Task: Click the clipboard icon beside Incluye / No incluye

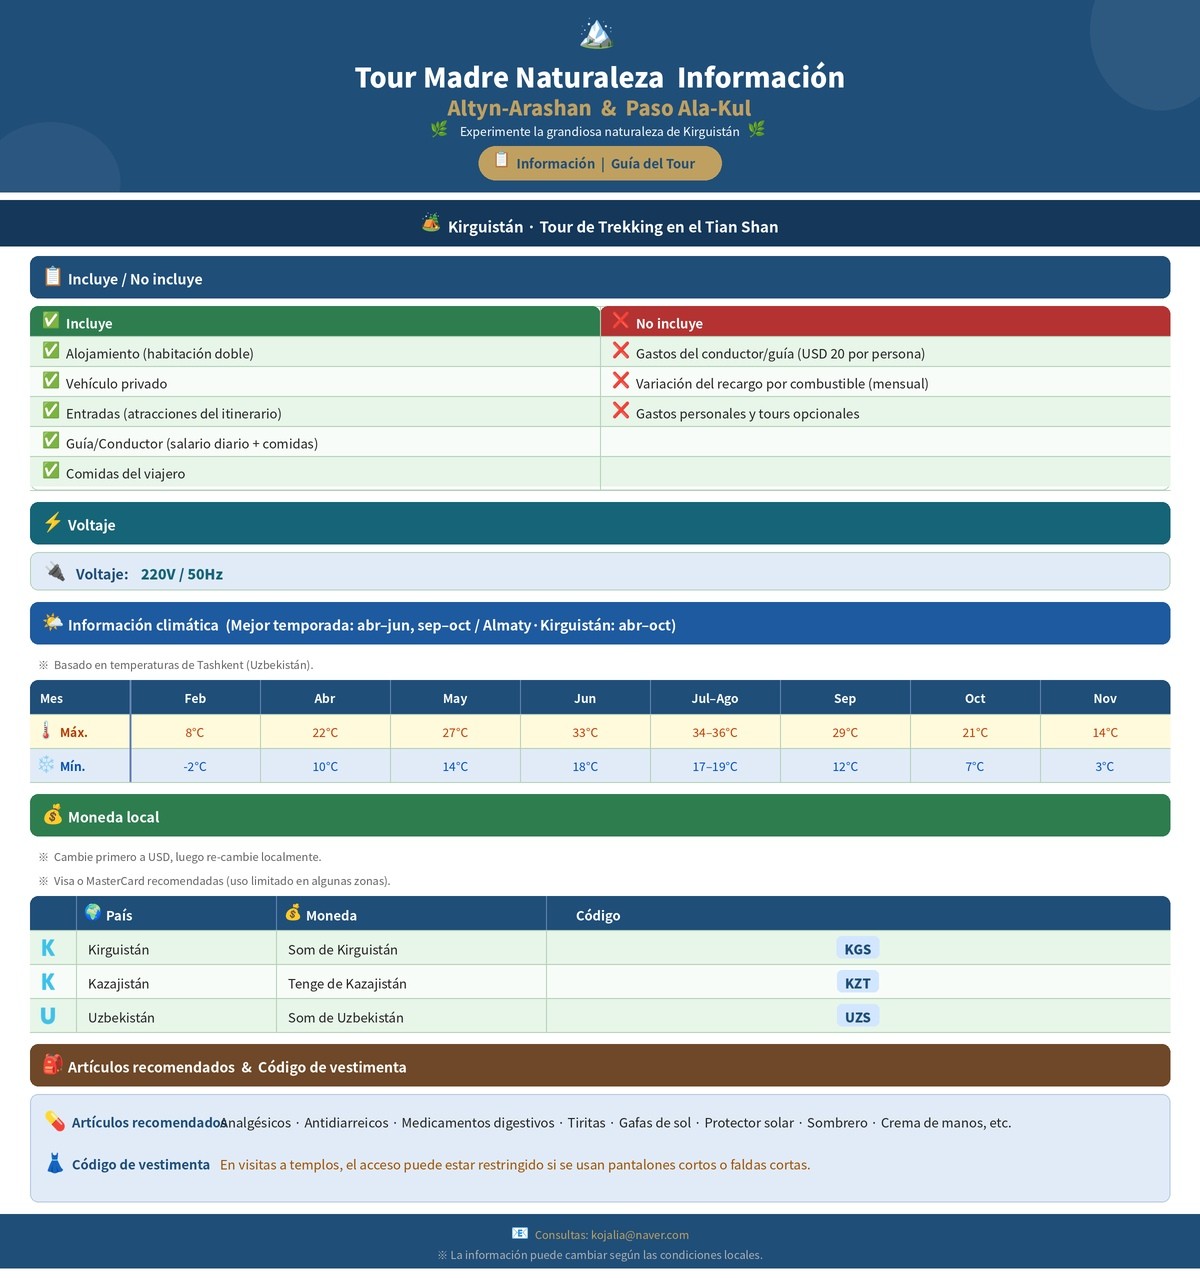Action: click(52, 277)
